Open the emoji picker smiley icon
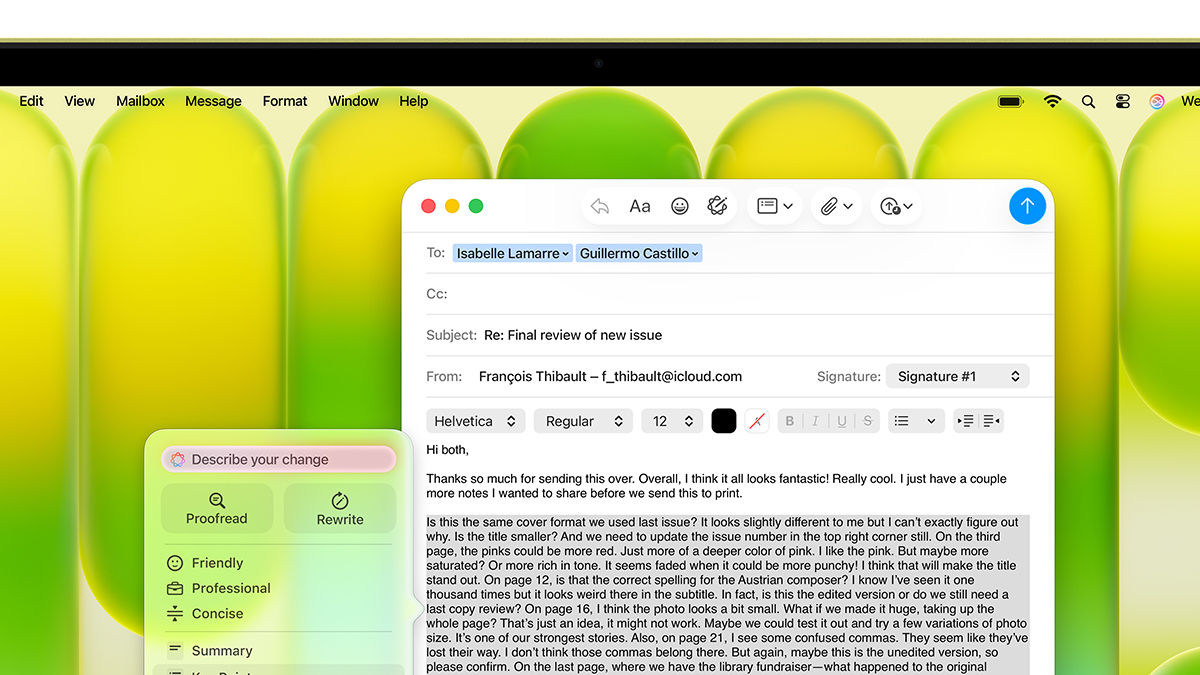1200x675 pixels. [680, 206]
